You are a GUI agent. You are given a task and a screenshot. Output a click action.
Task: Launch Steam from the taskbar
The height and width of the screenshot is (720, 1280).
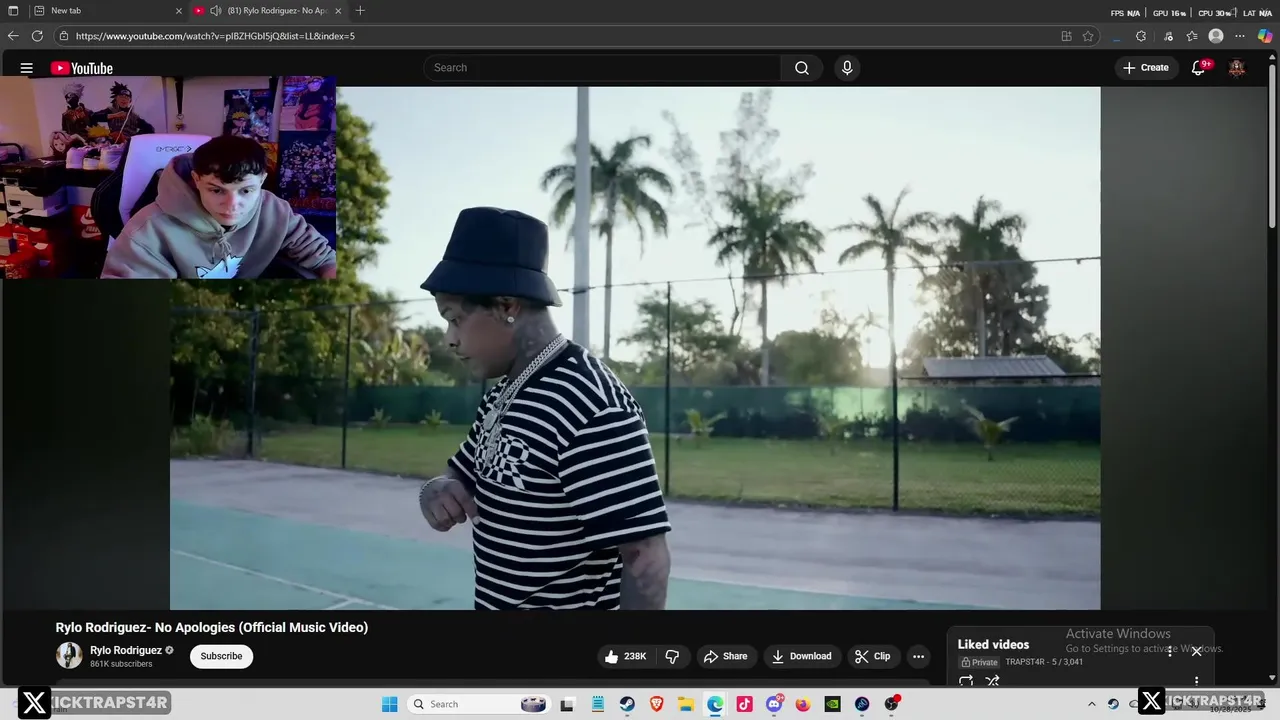(x=626, y=704)
